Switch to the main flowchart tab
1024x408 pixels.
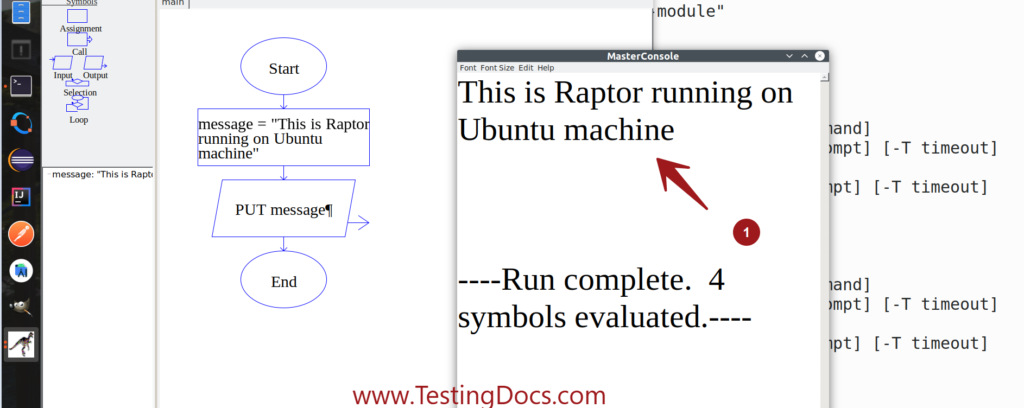173,3
